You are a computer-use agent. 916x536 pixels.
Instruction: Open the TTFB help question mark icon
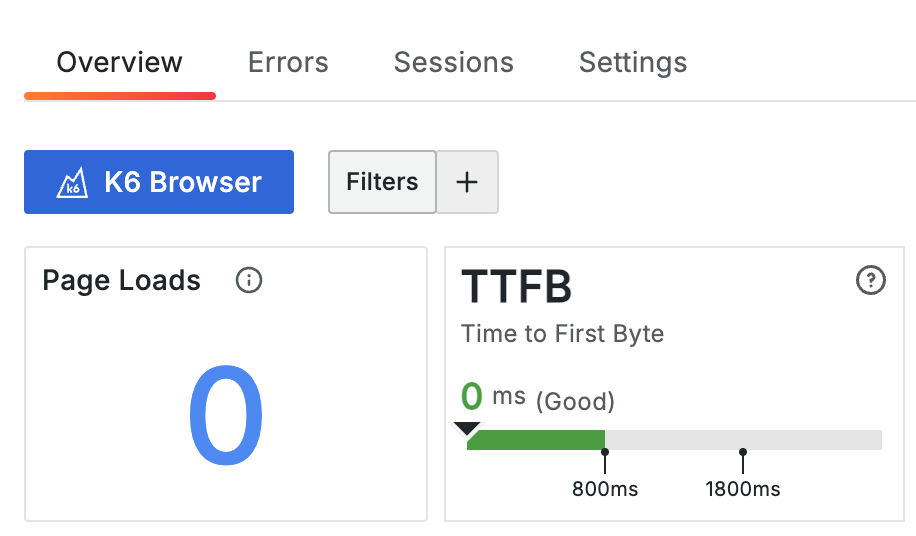click(x=871, y=282)
